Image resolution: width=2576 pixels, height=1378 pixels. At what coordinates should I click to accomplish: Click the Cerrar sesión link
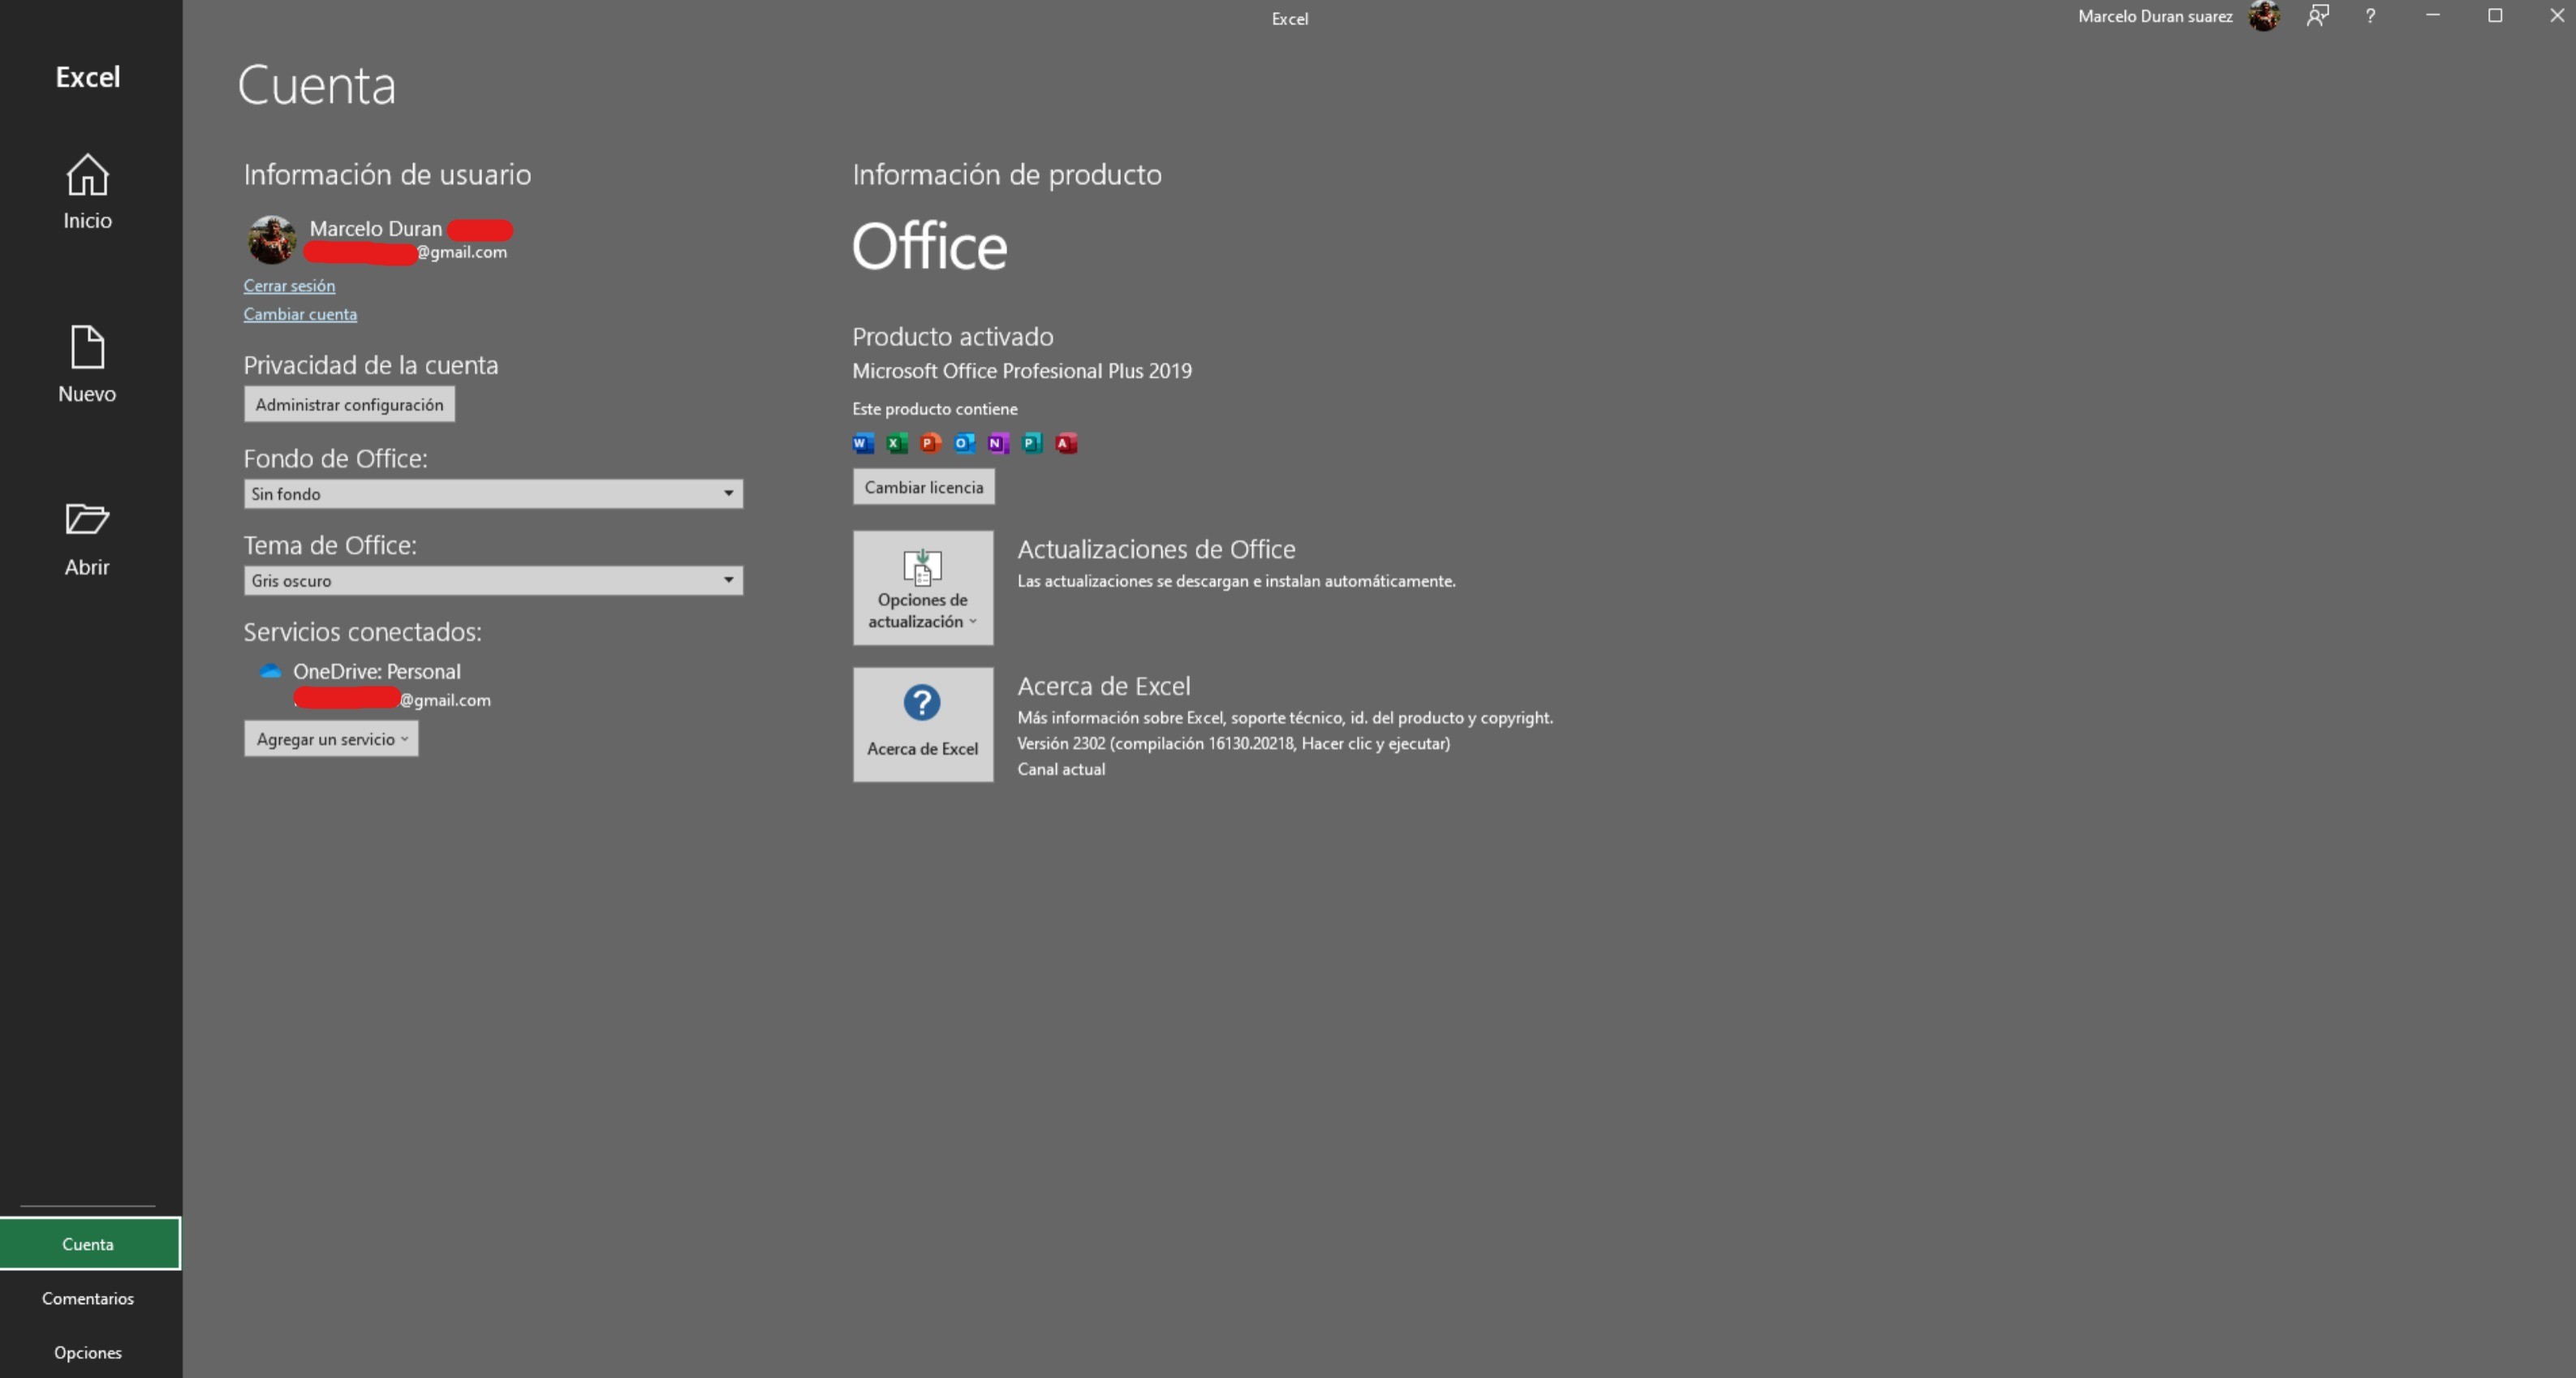(x=289, y=286)
